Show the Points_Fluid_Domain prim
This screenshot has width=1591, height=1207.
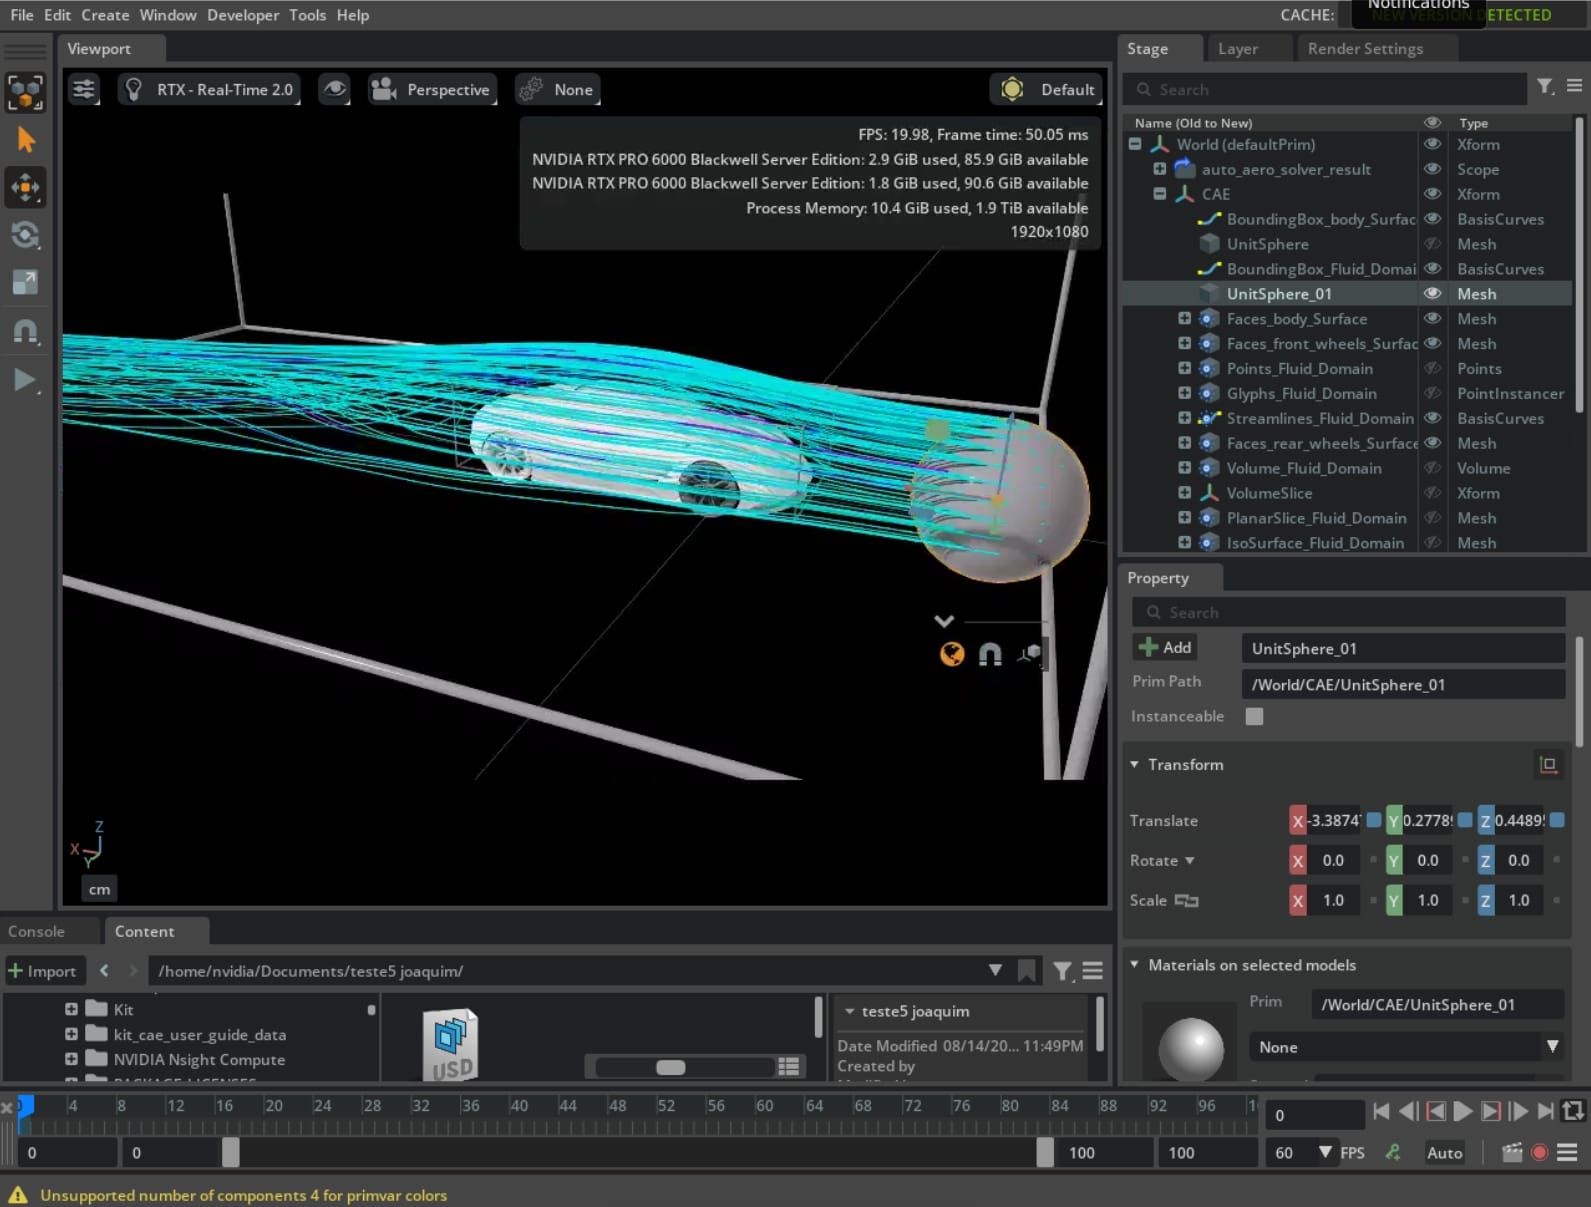click(1432, 368)
